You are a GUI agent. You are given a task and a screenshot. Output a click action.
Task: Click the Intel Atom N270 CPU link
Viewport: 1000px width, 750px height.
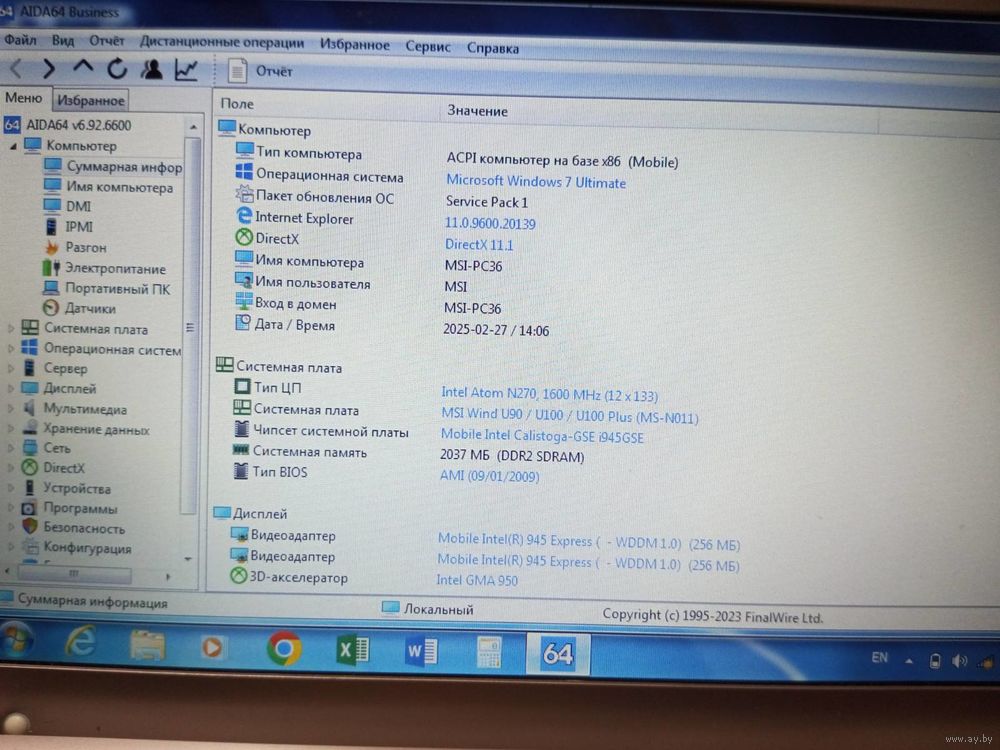click(x=549, y=395)
